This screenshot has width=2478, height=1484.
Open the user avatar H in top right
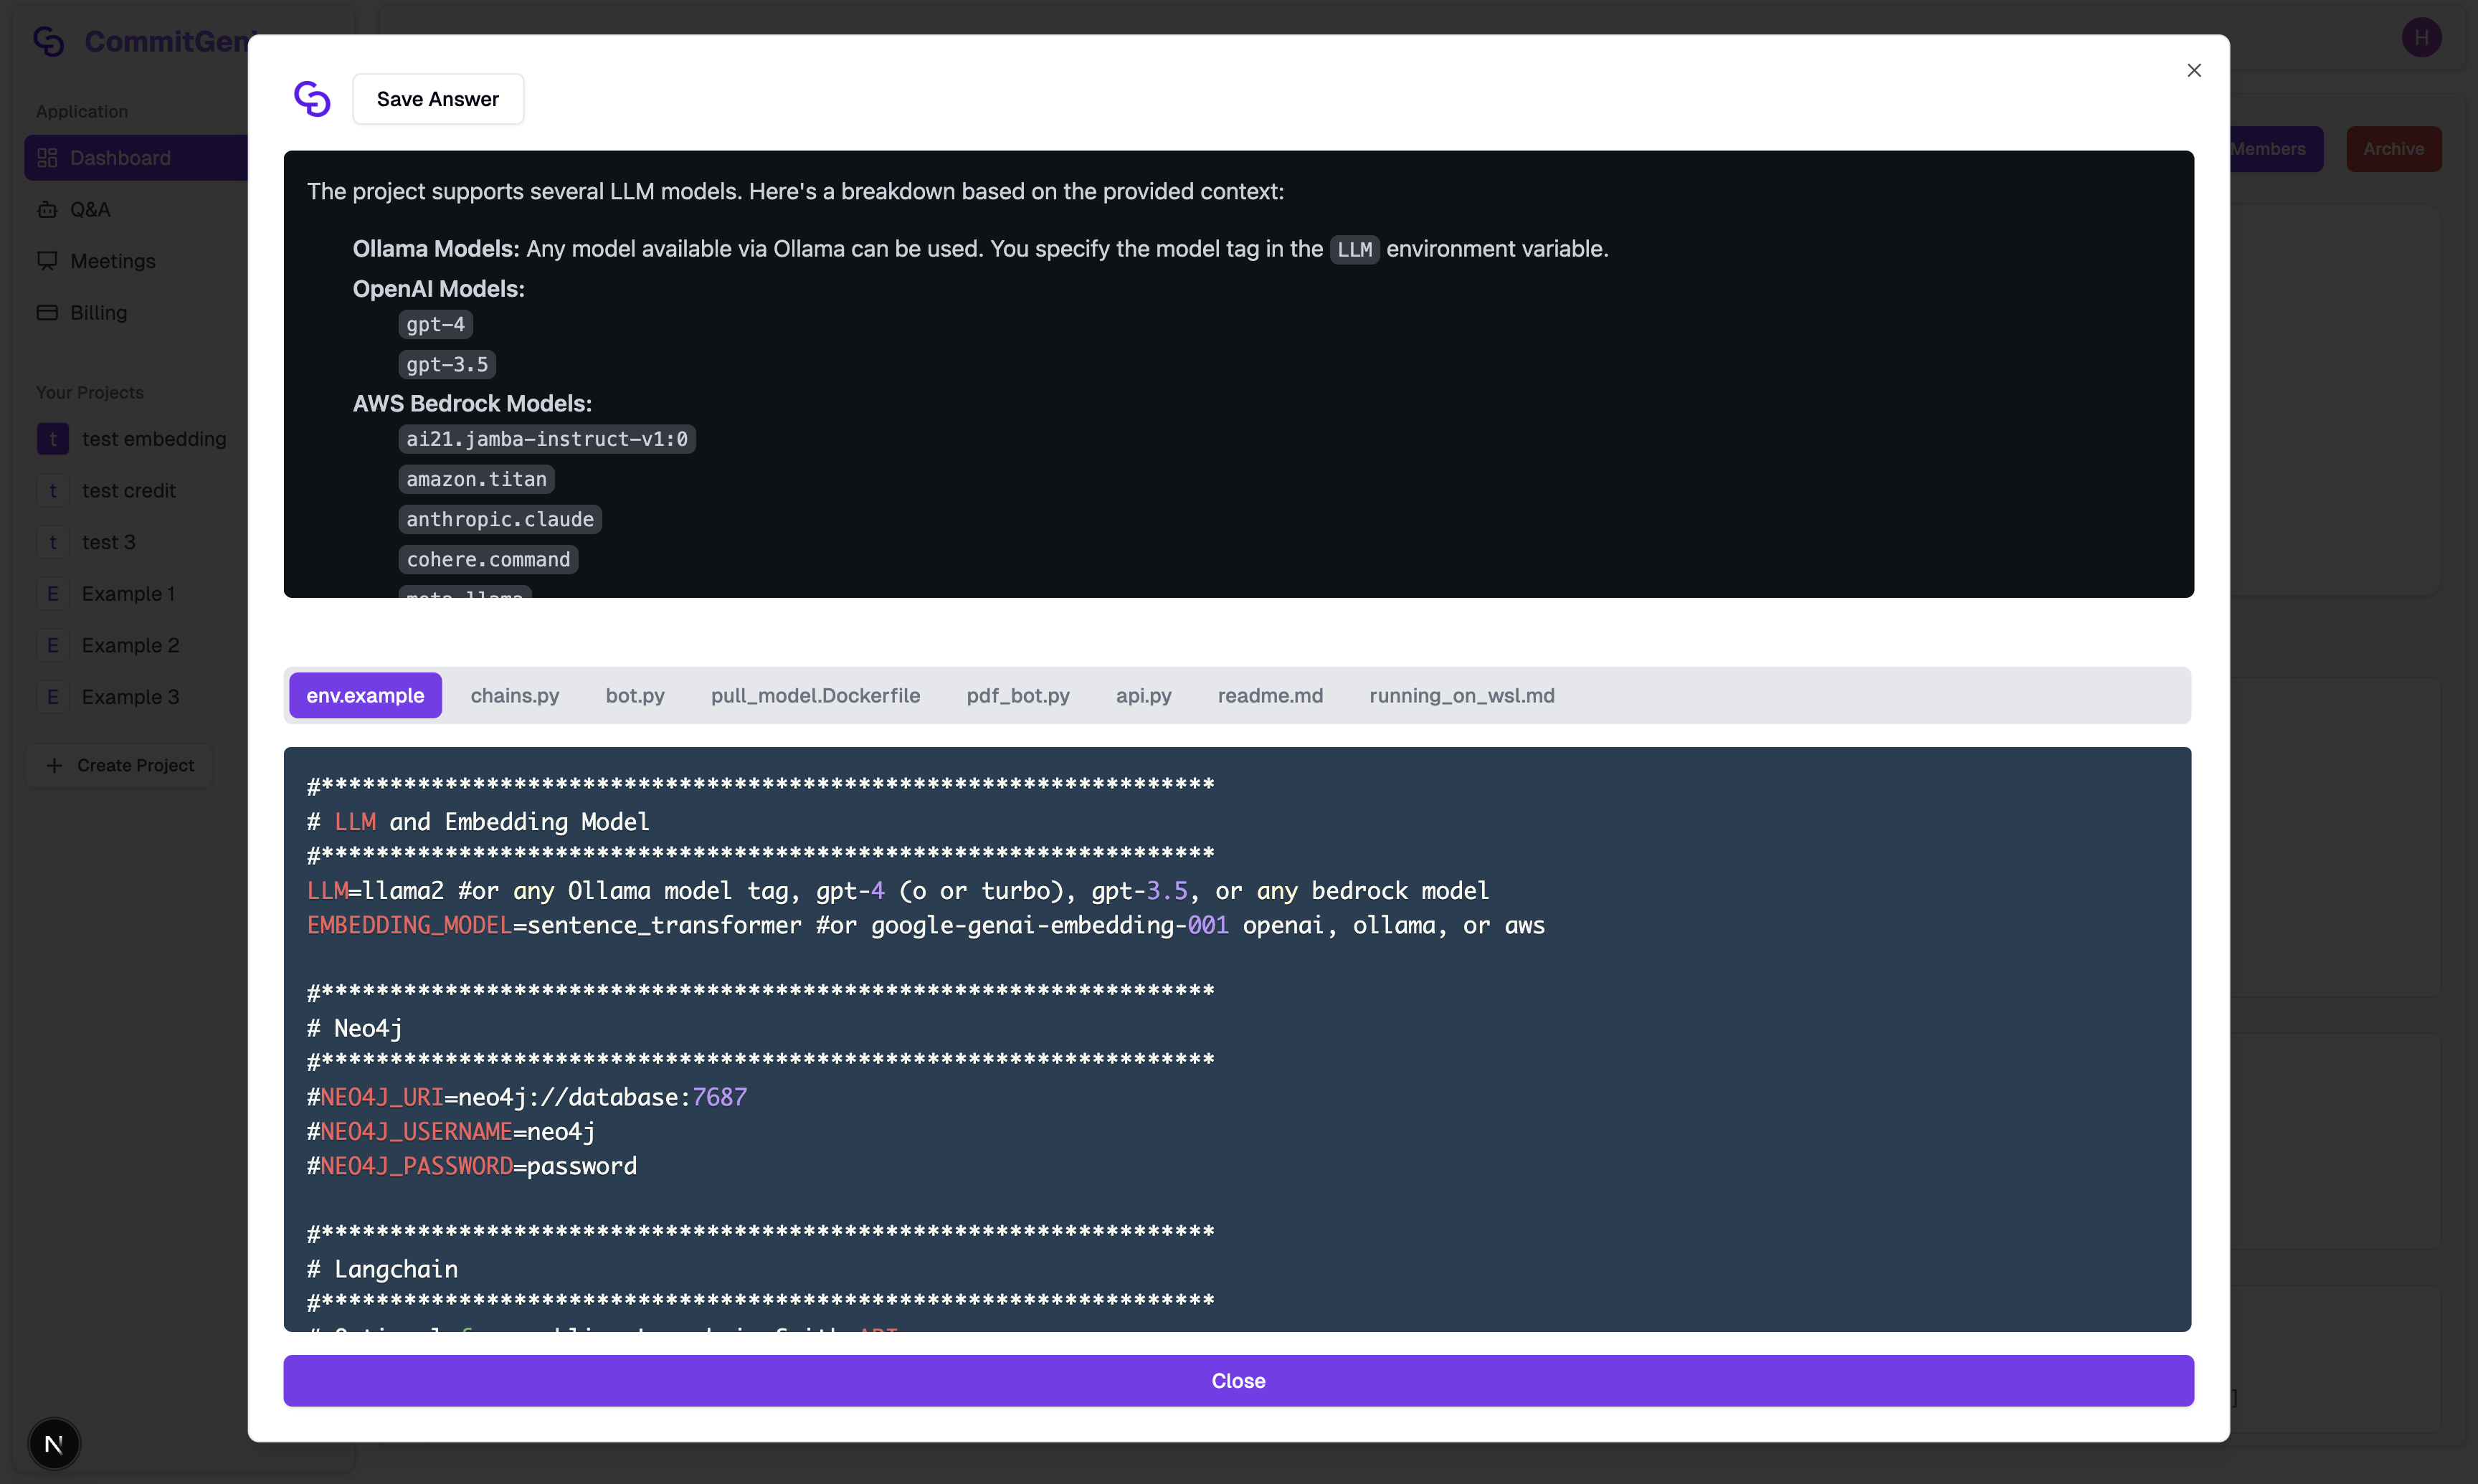[2422, 38]
